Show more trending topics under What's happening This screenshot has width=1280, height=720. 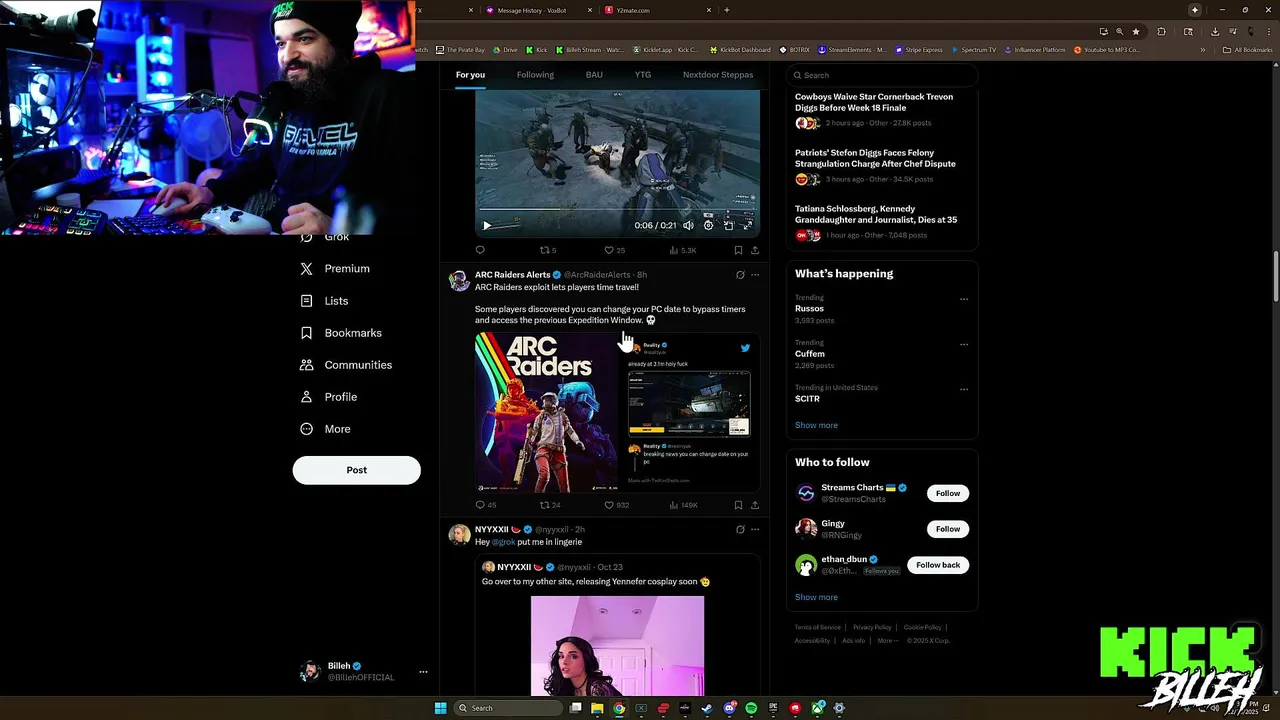coord(816,425)
